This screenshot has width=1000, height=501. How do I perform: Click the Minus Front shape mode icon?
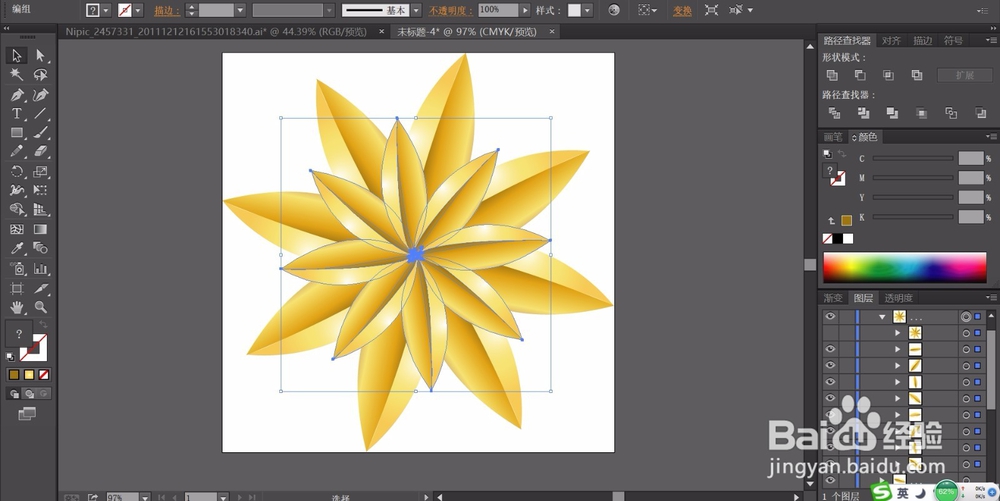pos(860,75)
